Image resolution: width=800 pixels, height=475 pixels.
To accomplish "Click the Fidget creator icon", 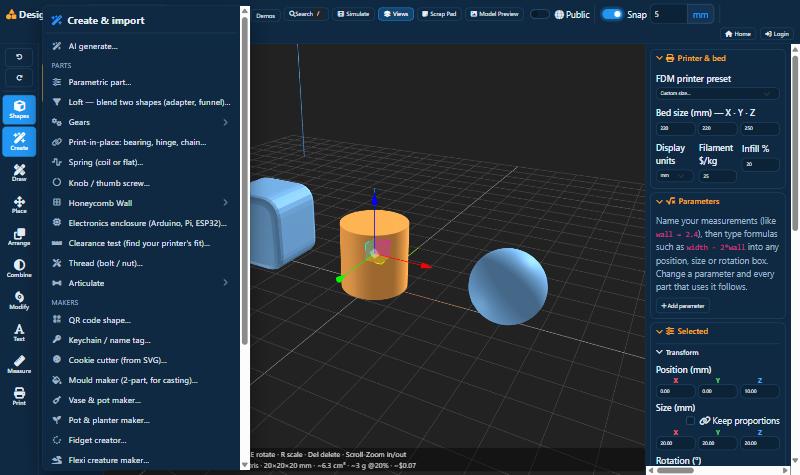I will point(57,440).
